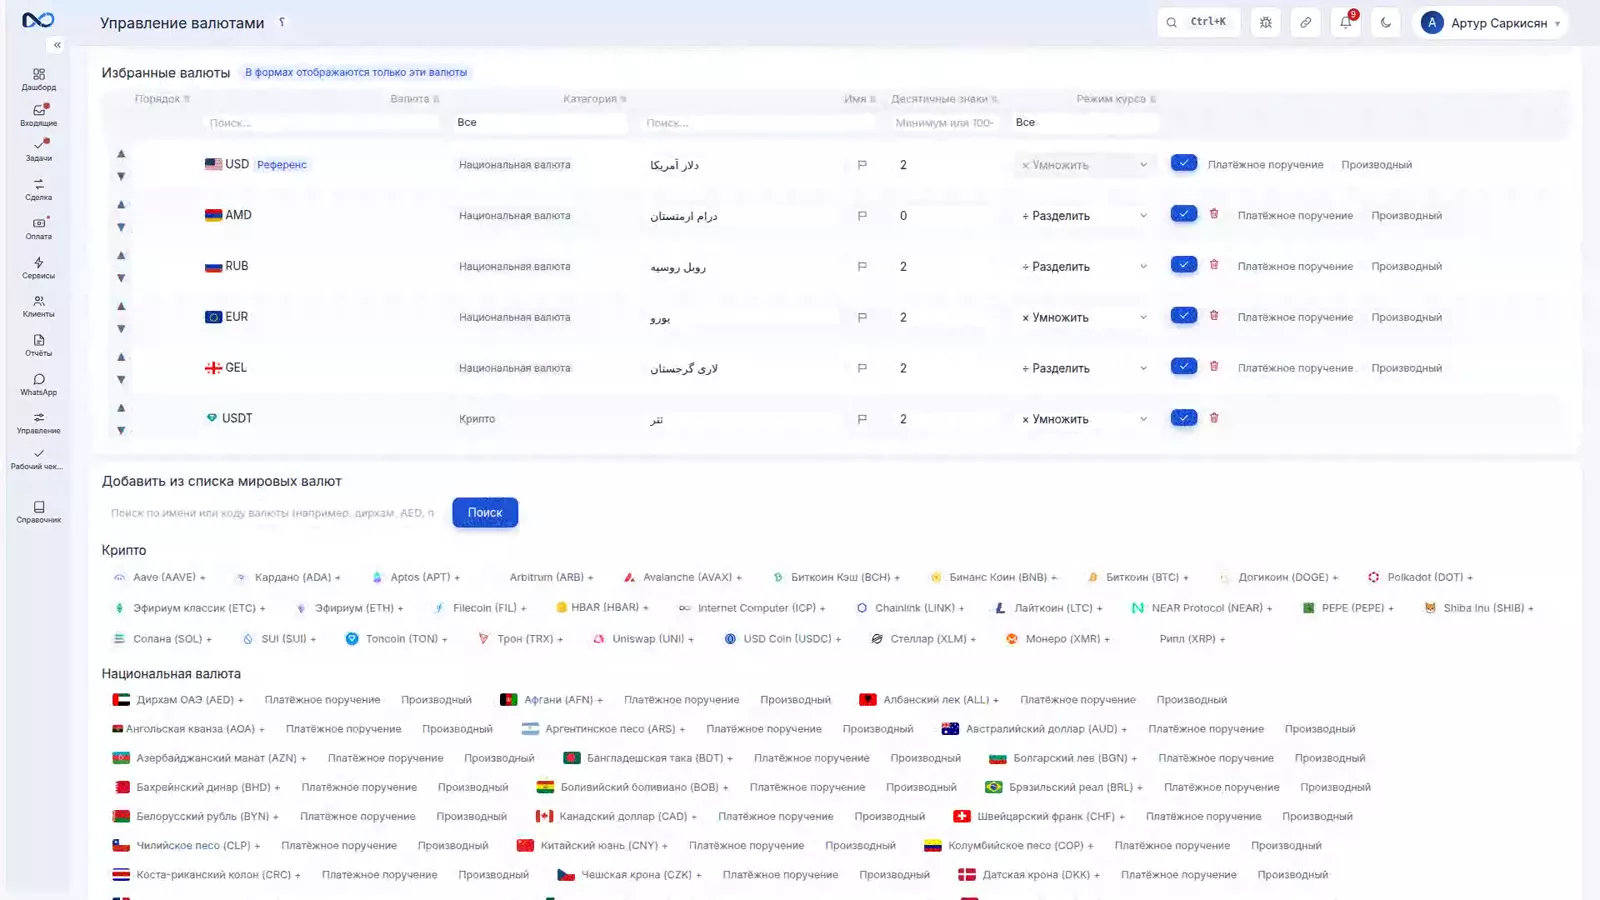The width and height of the screenshot is (1600, 900).
Task: Expand EUR rate mode dropdown
Action: [x=1085, y=317]
